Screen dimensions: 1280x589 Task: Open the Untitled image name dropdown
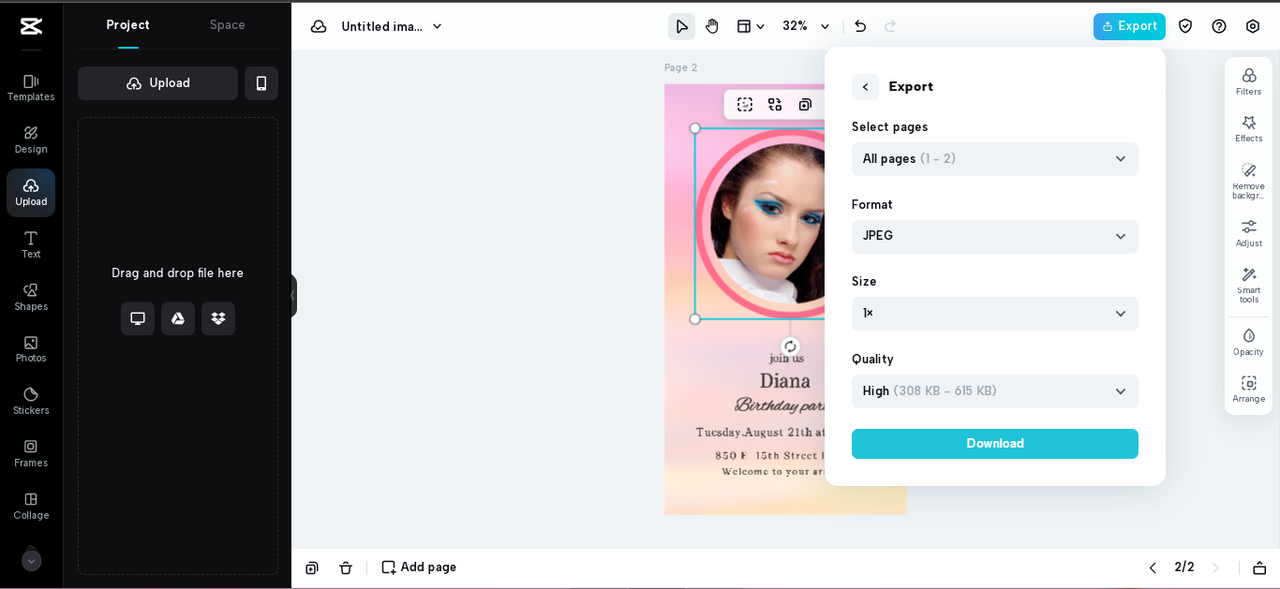point(392,26)
